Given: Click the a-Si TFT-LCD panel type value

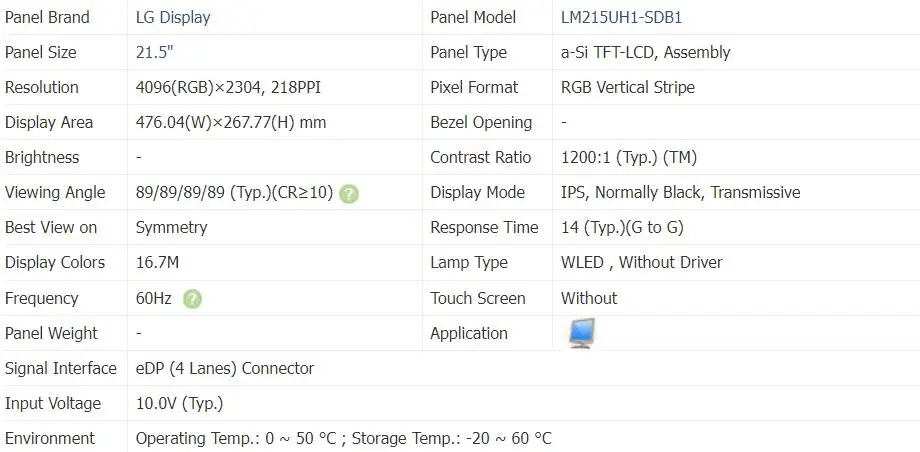Looking at the screenshot, I should 645,52.
